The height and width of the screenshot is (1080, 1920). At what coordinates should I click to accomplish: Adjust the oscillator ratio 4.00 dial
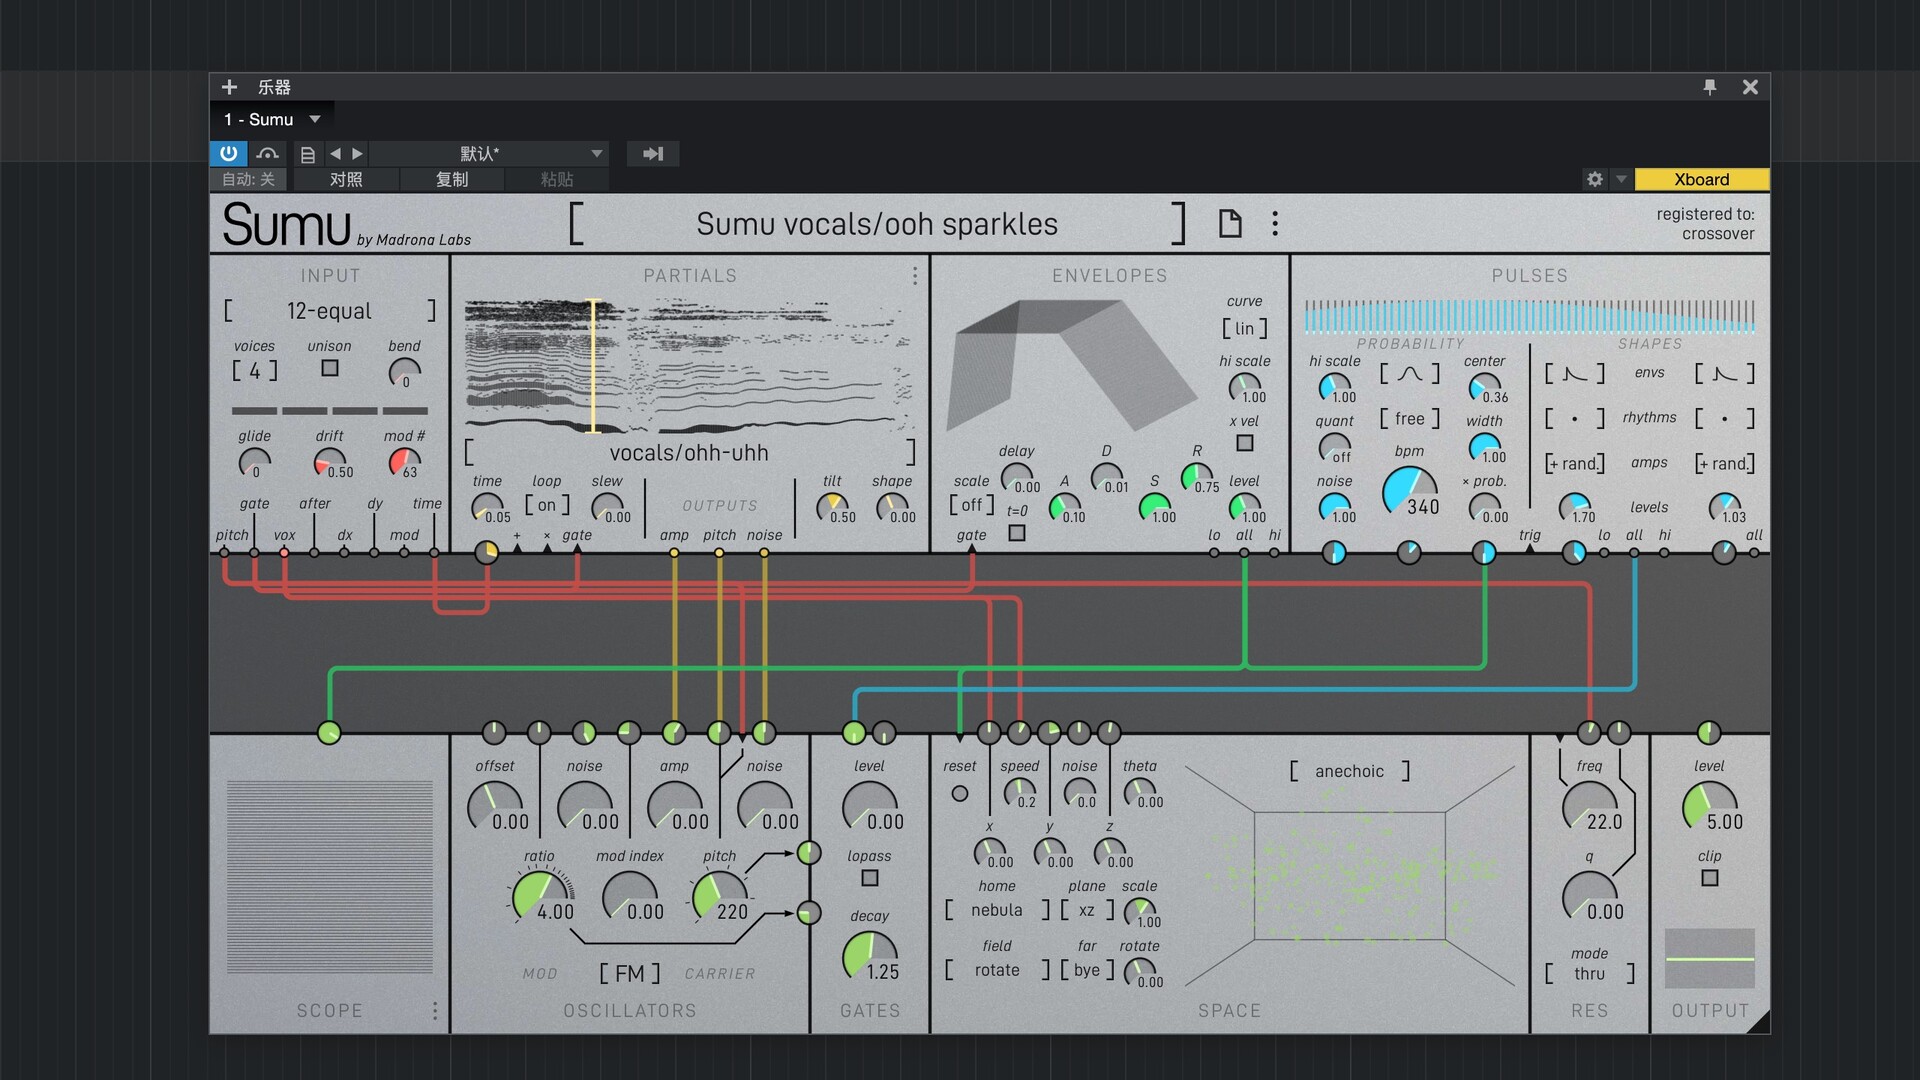coord(540,896)
